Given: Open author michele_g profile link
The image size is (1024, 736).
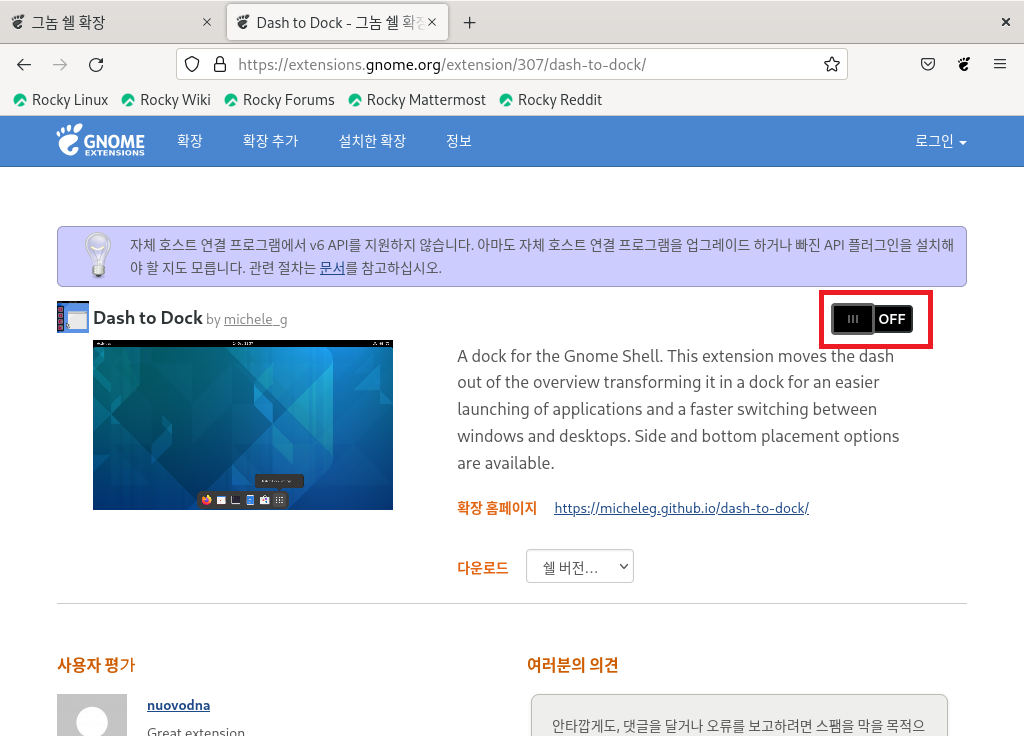Looking at the screenshot, I should [255, 319].
